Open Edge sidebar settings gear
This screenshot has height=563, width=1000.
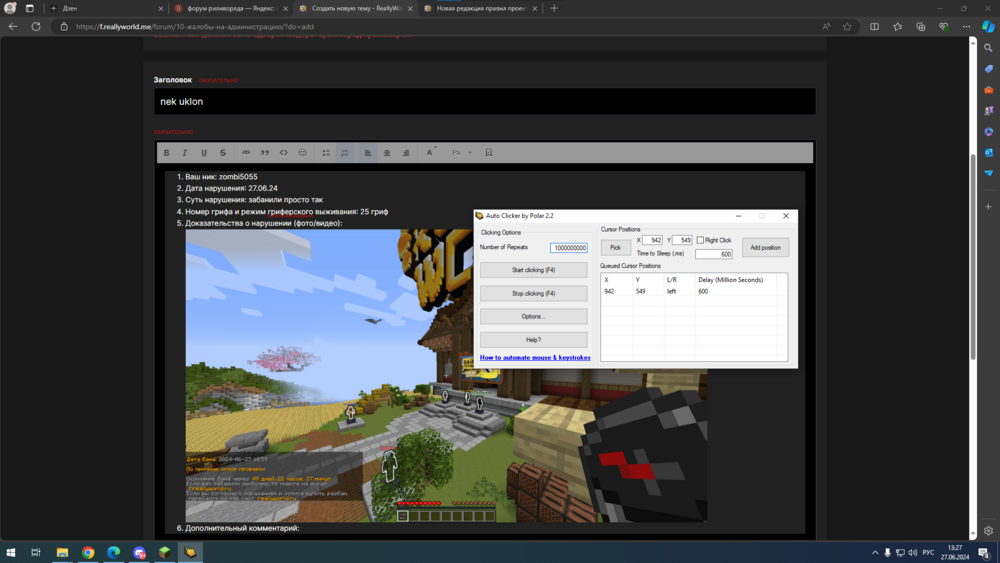click(989, 530)
